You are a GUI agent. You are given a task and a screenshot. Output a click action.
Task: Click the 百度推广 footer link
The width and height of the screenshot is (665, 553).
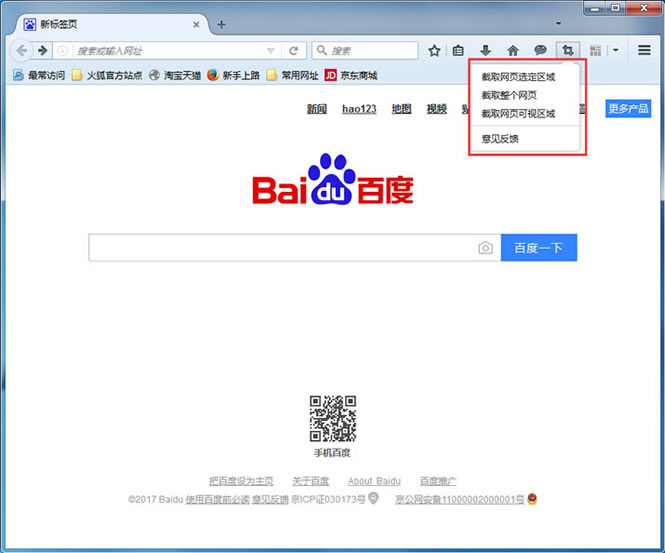tap(438, 481)
